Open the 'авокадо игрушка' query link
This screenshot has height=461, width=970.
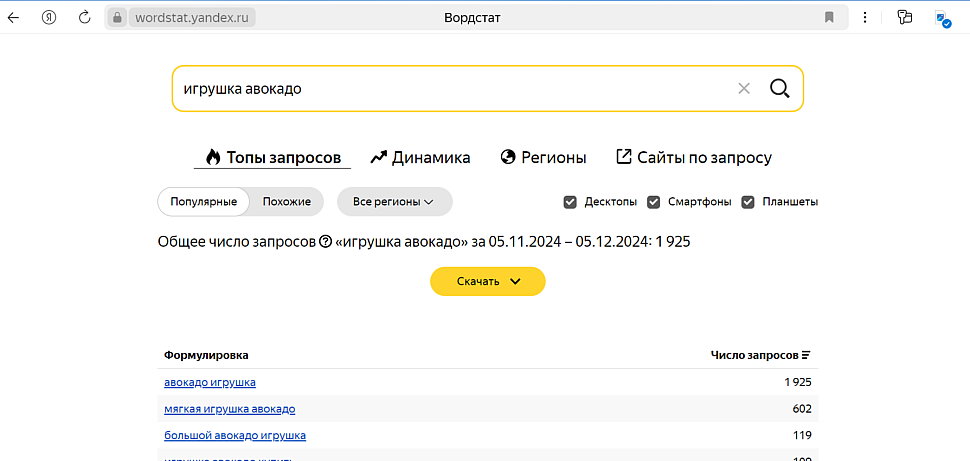point(210,382)
